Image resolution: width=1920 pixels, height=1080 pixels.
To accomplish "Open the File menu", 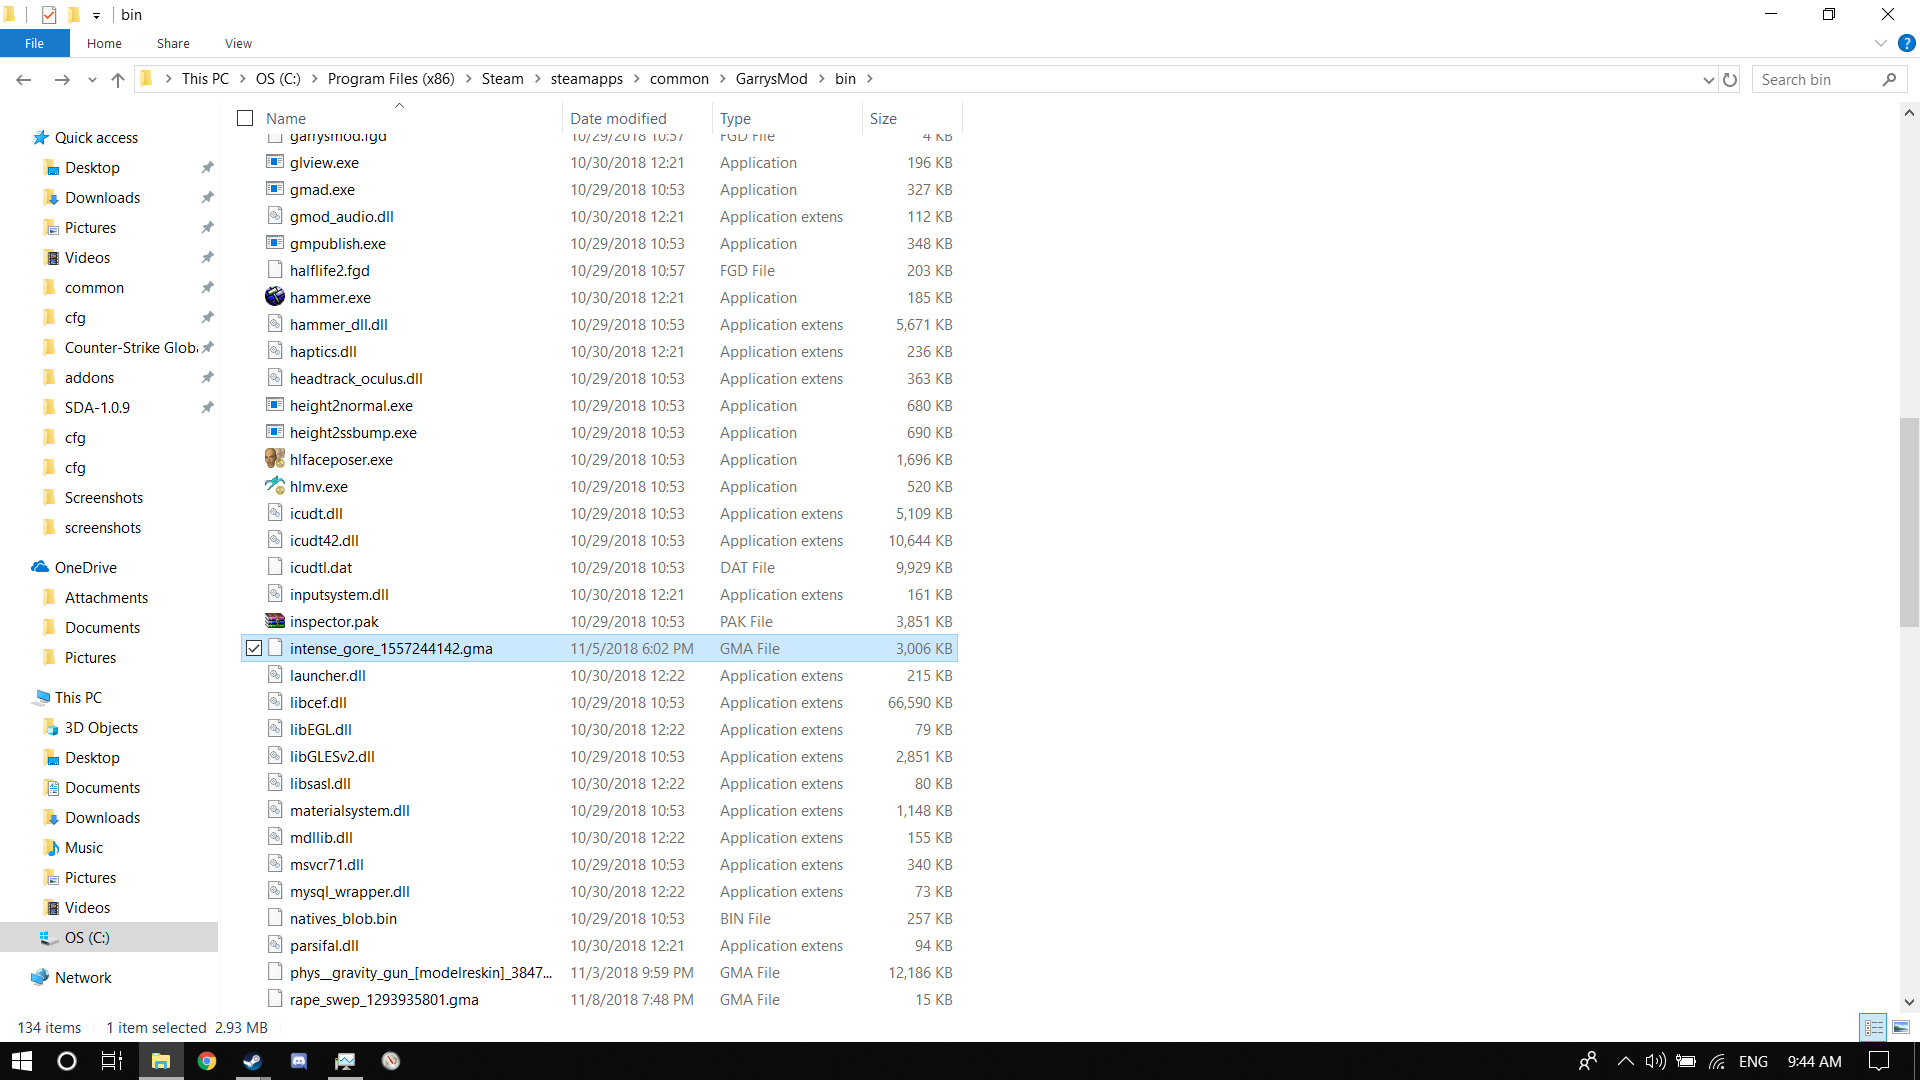I will [x=34, y=43].
